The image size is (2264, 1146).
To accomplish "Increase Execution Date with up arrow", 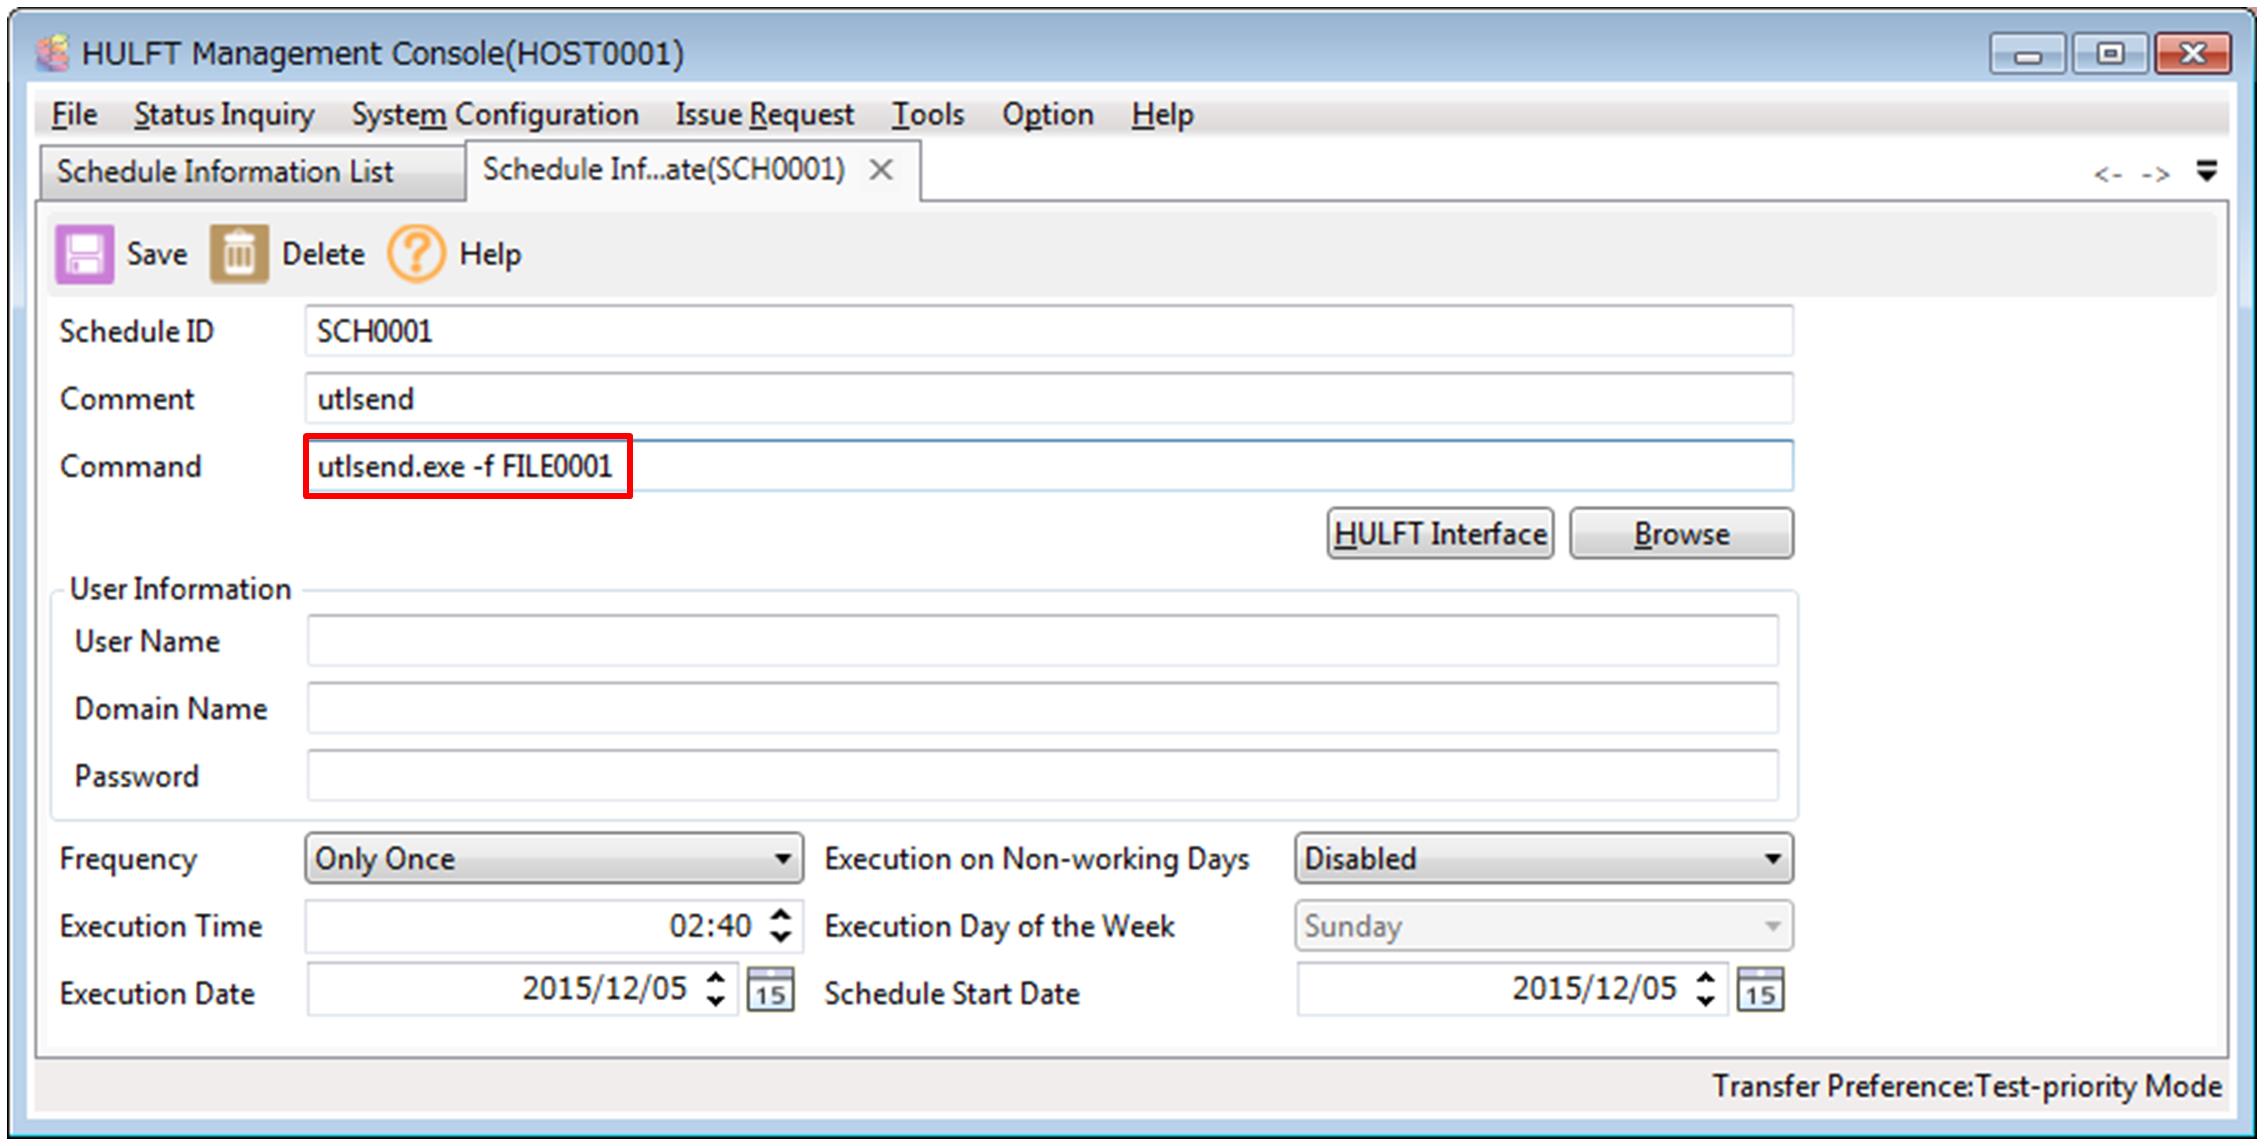I will (x=716, y=978).
